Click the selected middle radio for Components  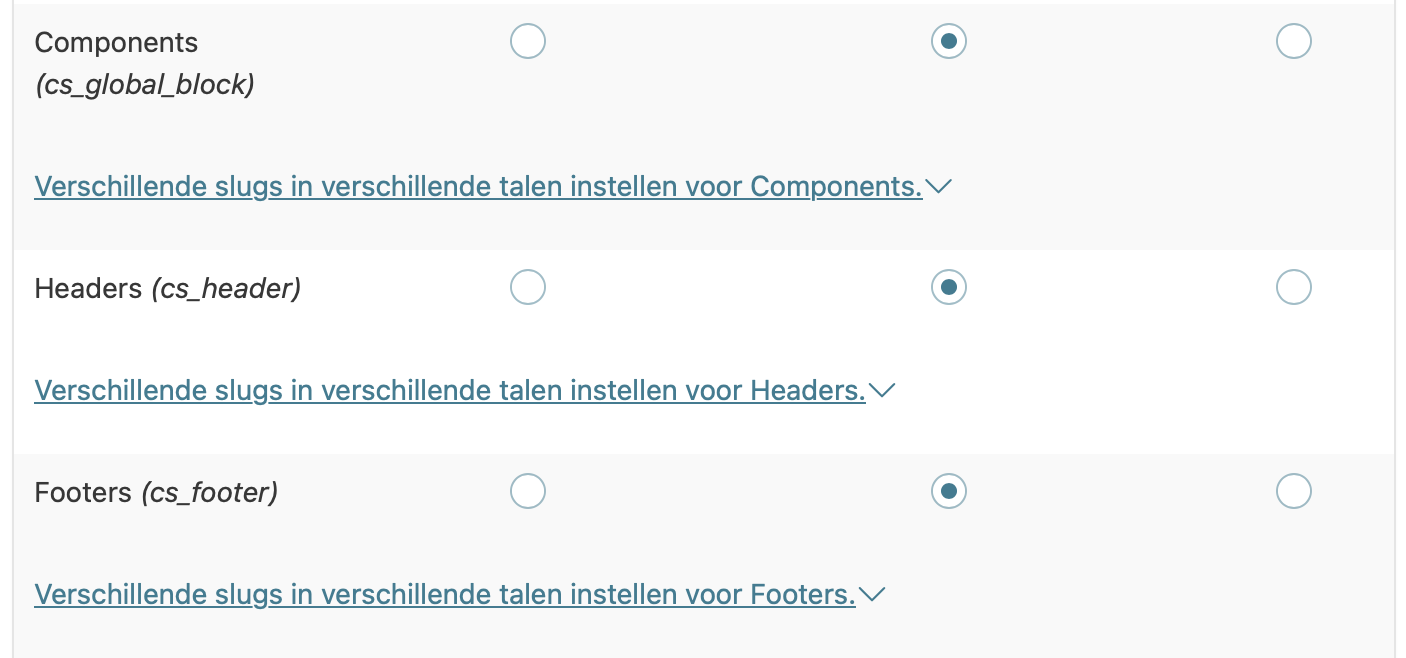tap(948, 42)
